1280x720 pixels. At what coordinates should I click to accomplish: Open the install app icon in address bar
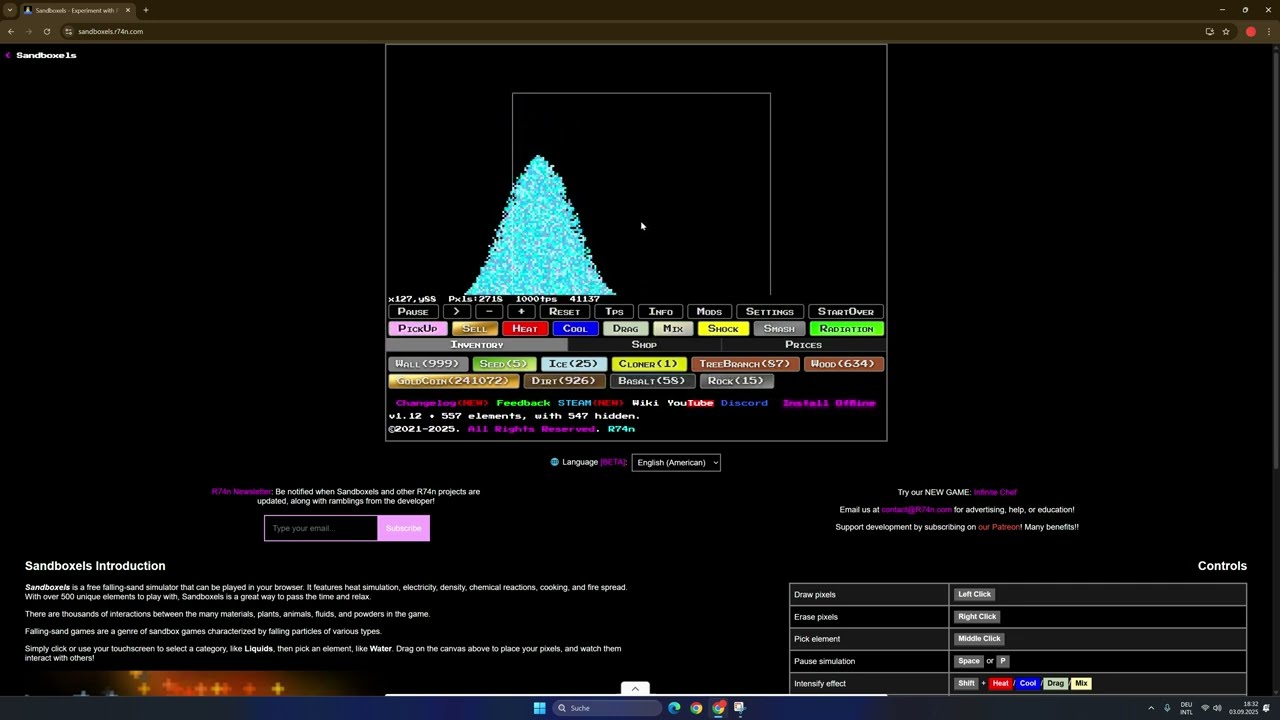pyautogui.click(x=1209, y=31)
